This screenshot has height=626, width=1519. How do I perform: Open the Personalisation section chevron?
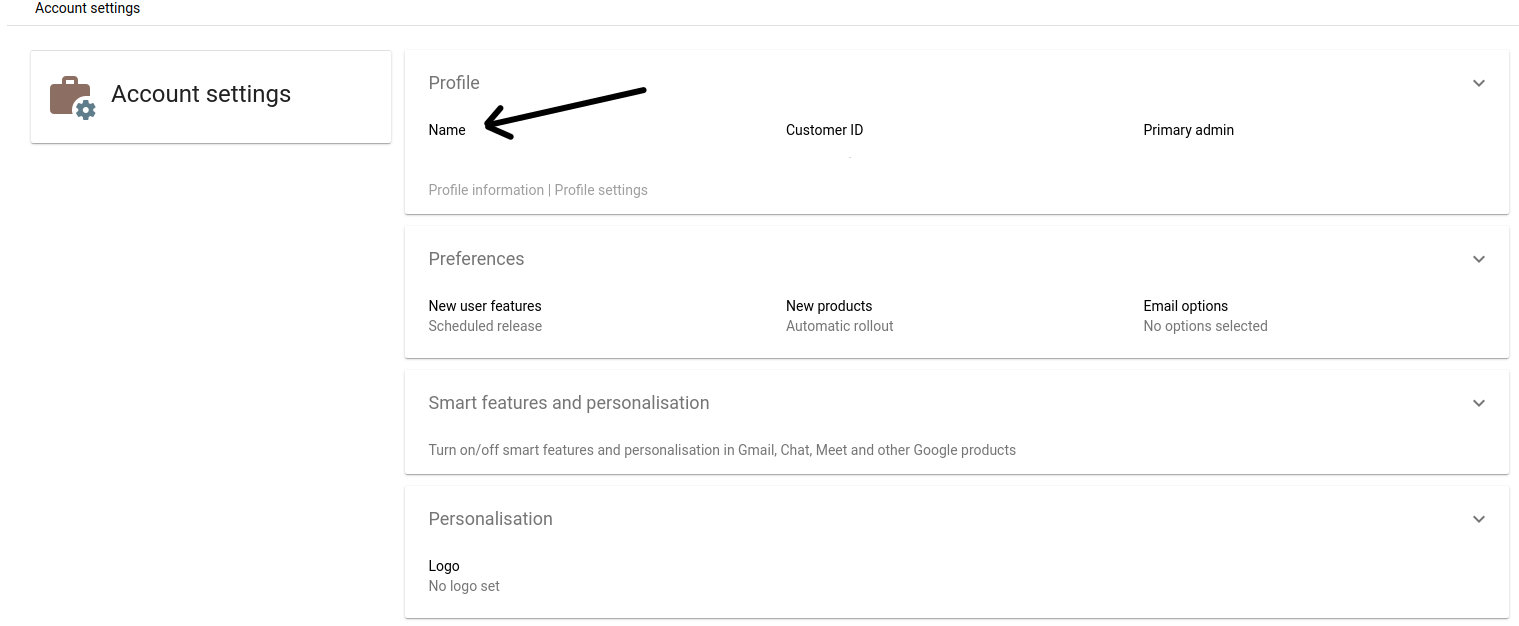click(1479, 519)
